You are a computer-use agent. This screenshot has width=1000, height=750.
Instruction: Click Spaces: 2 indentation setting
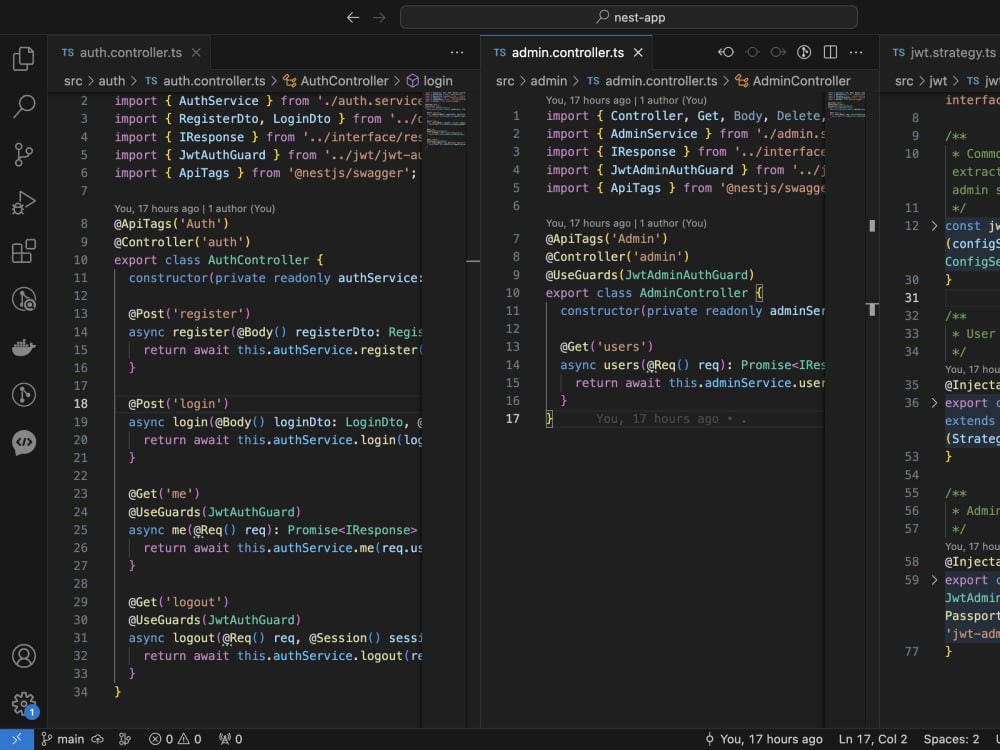[x=951, y=739]
